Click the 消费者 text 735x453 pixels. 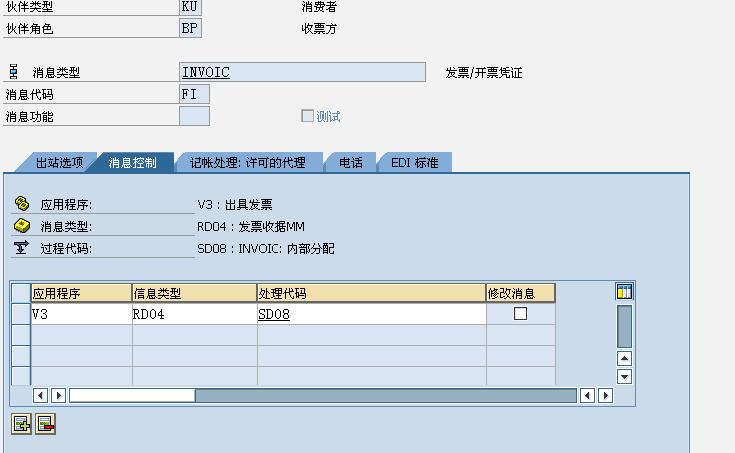[319, 7]
